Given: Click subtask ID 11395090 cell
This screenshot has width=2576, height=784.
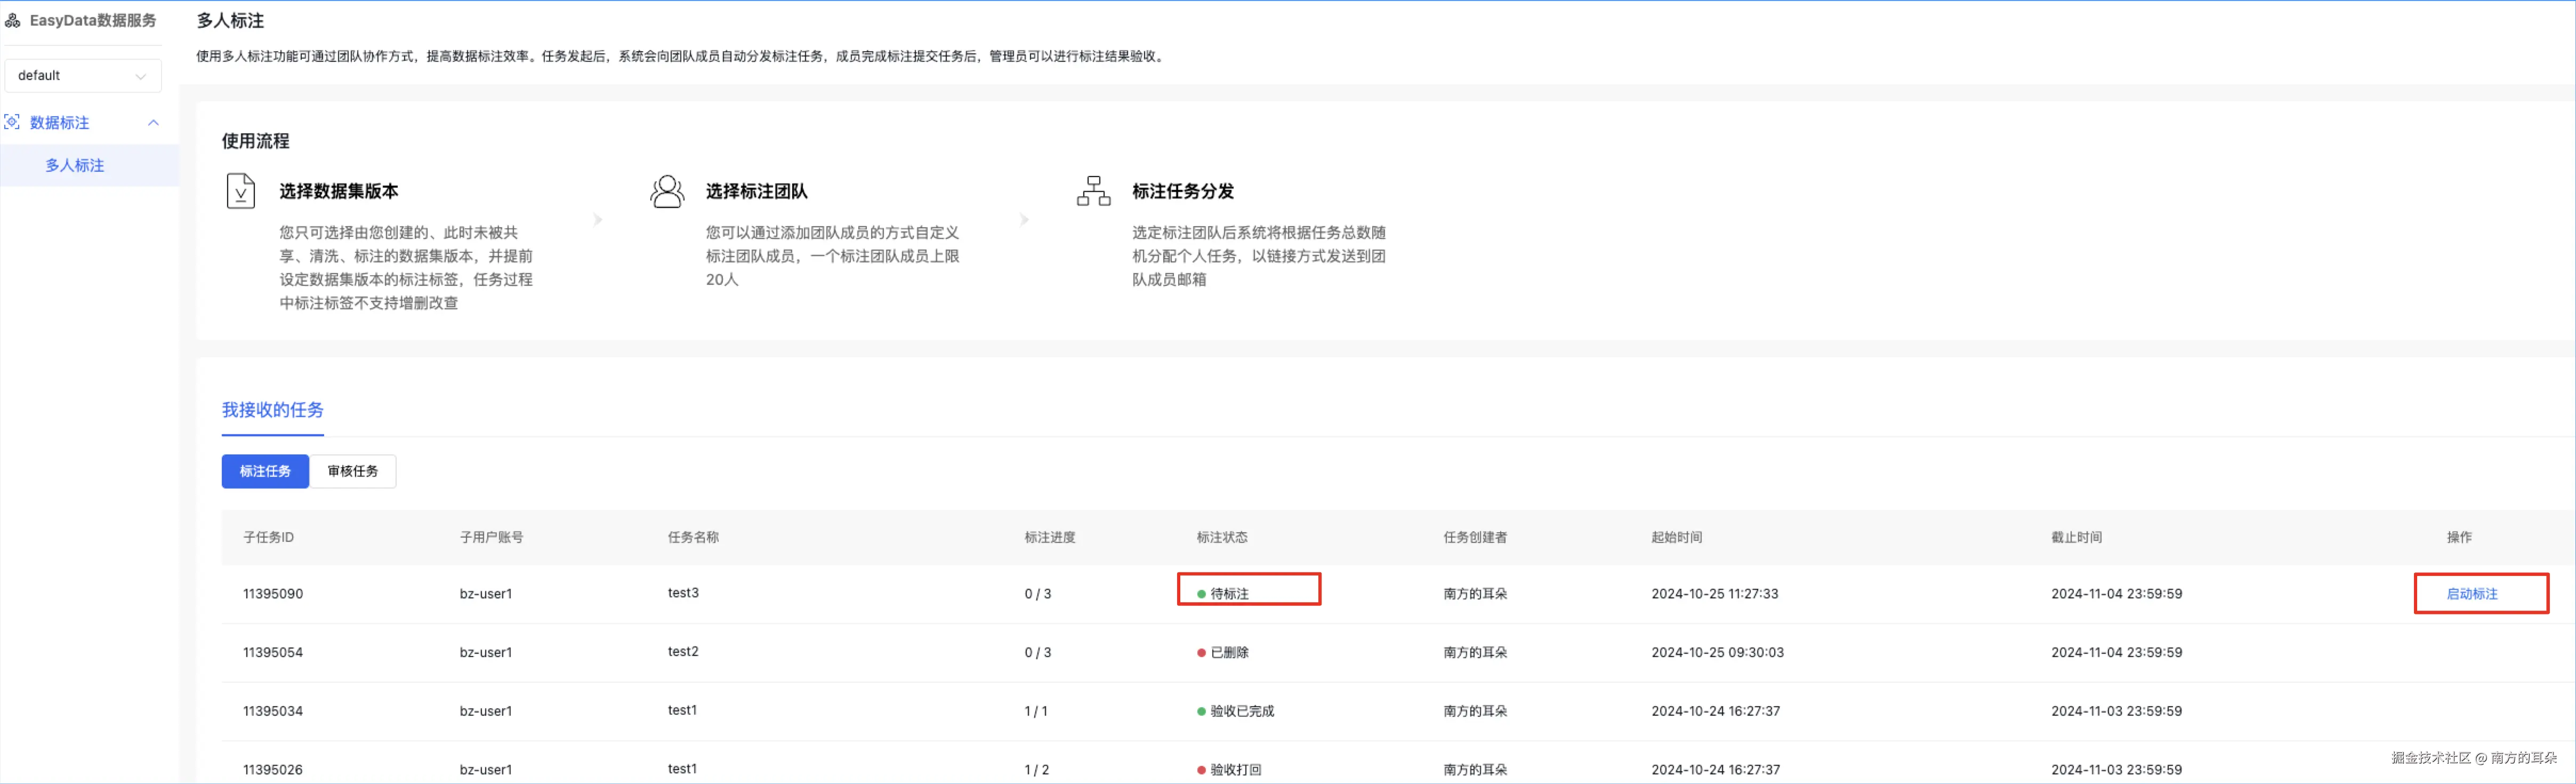Looking at the screenshot, I should click(272, 594).
